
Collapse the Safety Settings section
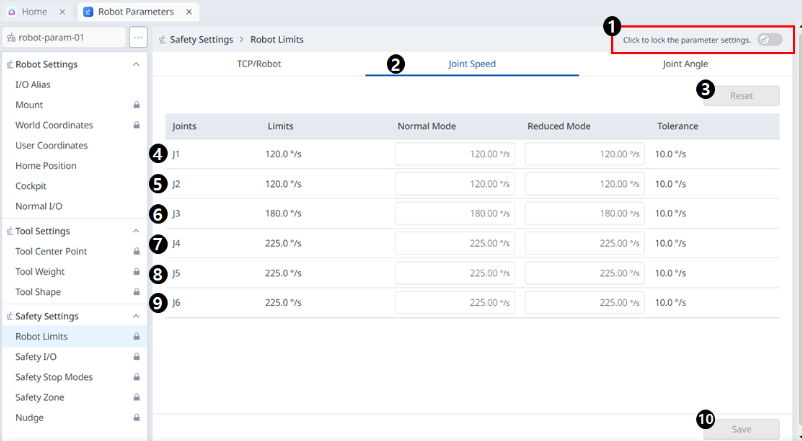click(136, 316)
